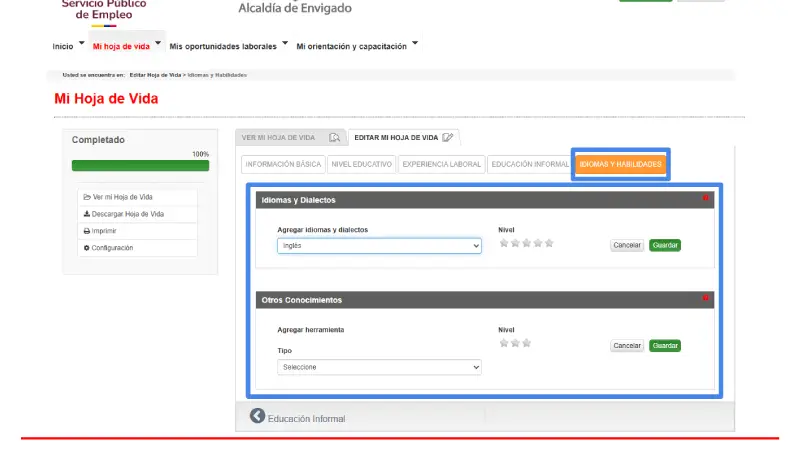This screenshot has height=450, width=800.
Task: Open the Tipo Seleccione dropdown
Action: click(379, 367)
